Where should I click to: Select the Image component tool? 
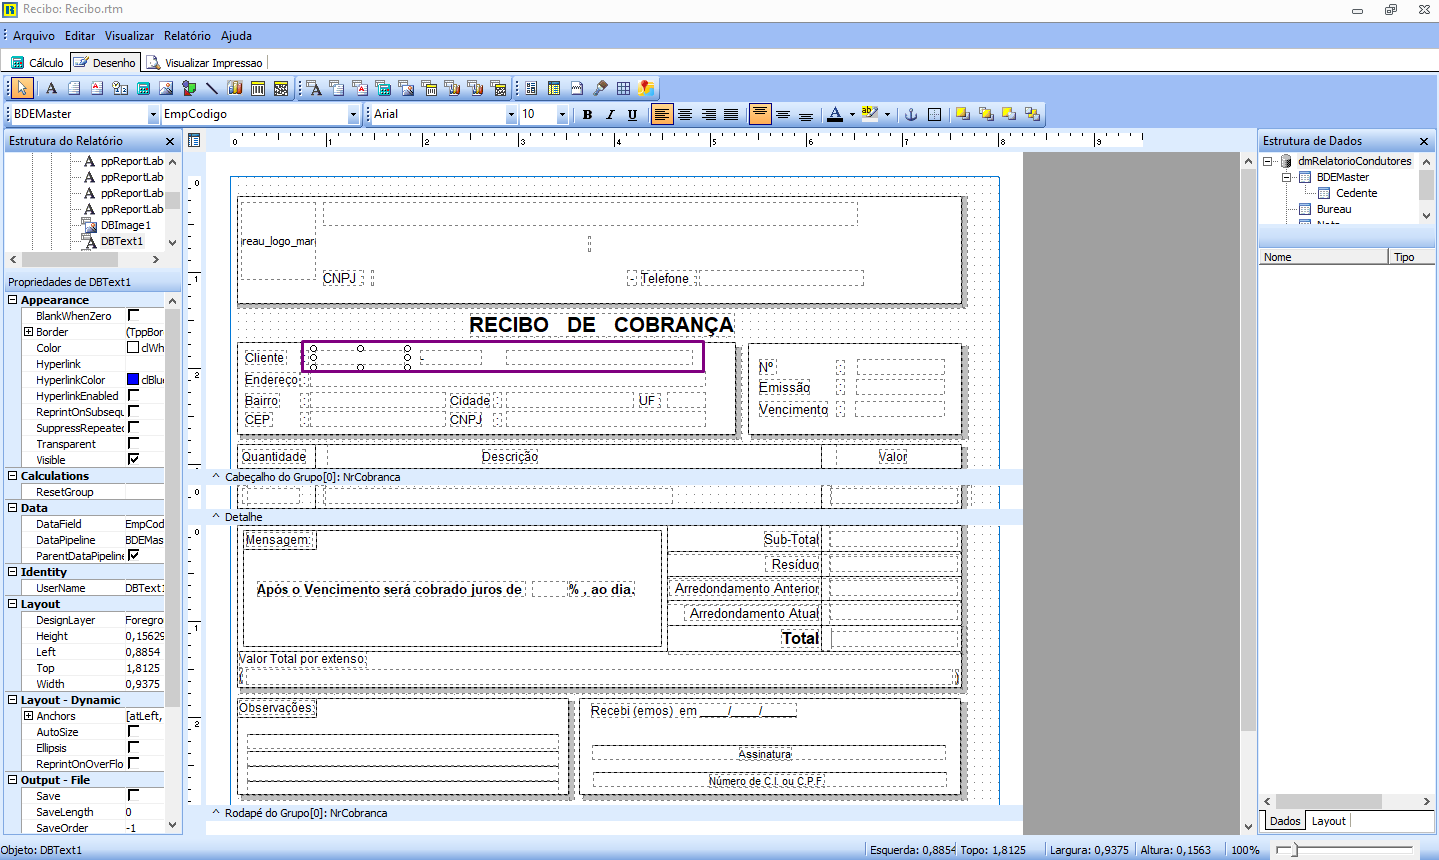tap(166, 88)
